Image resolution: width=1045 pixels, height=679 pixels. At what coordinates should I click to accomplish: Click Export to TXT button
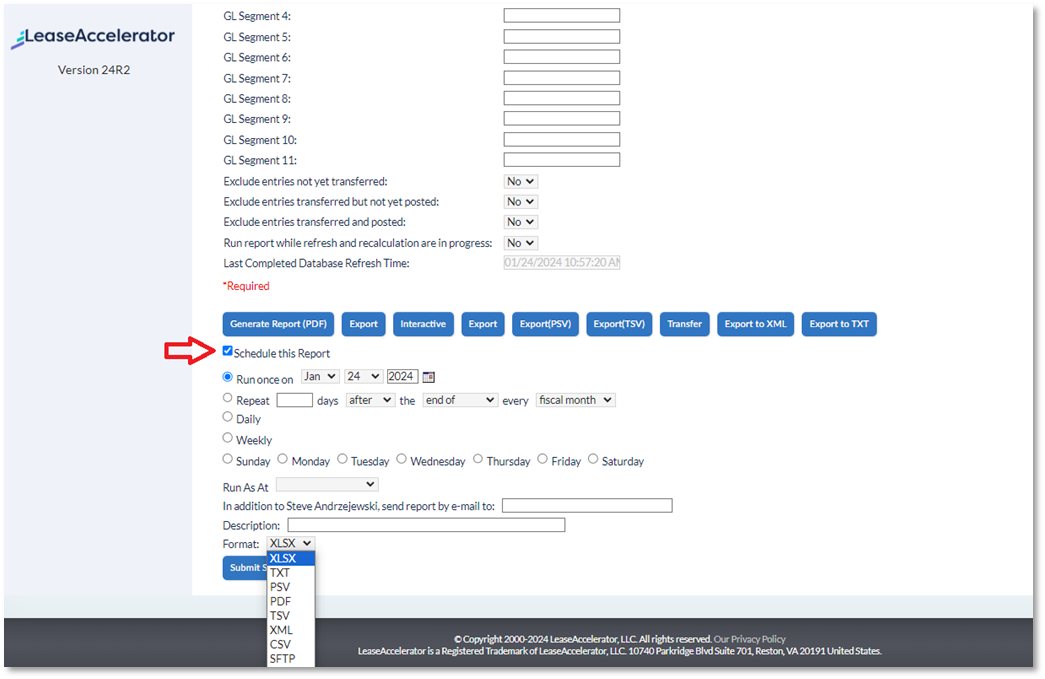pyautogui.click(x=839, y=325)
